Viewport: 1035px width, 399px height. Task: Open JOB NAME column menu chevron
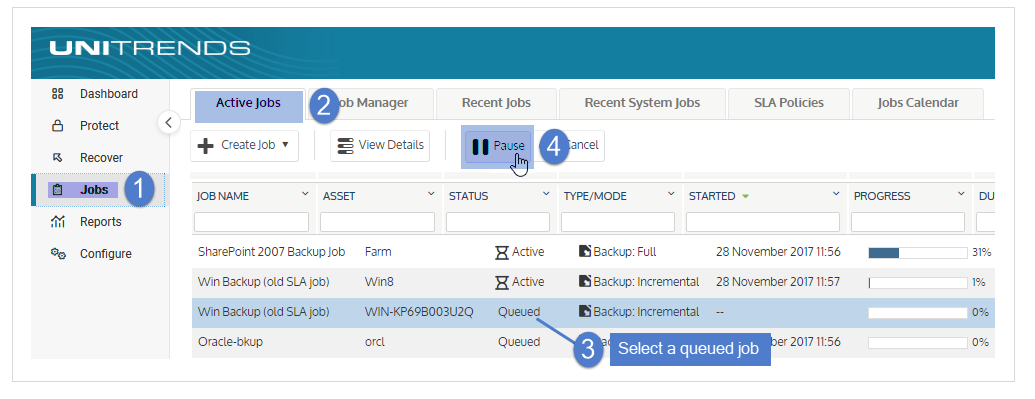305,194
